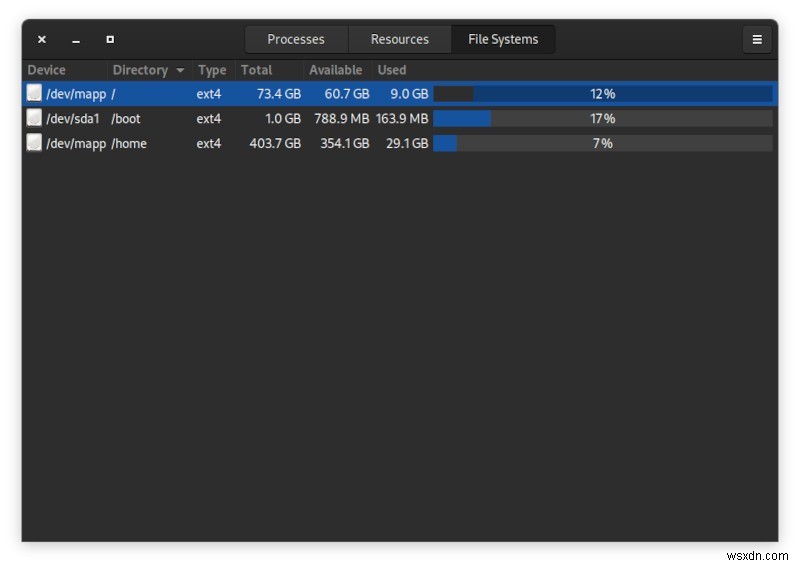Sort by the Type column header

pyautogui.click(x=212, y=70)
